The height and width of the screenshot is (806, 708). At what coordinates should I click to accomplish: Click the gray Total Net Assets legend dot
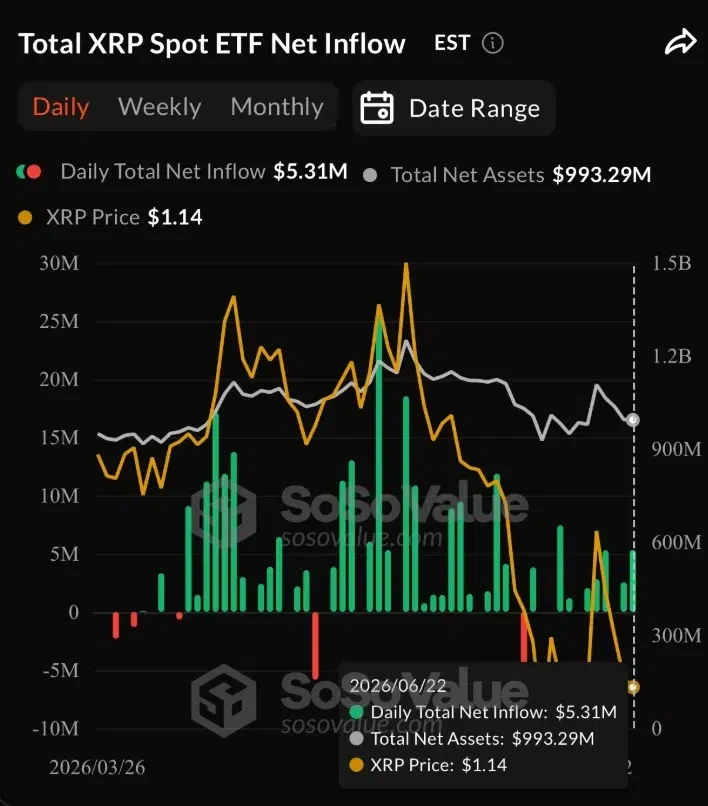370,175
